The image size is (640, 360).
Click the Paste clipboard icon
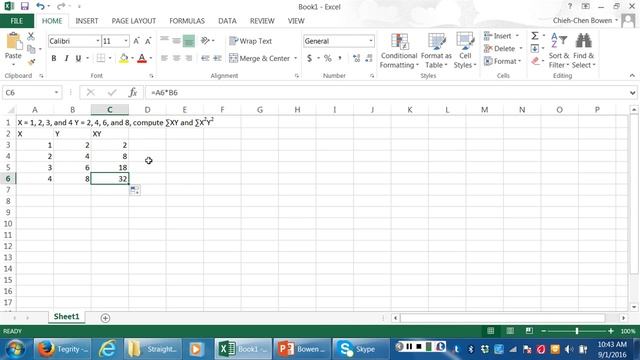coord(13,41)
